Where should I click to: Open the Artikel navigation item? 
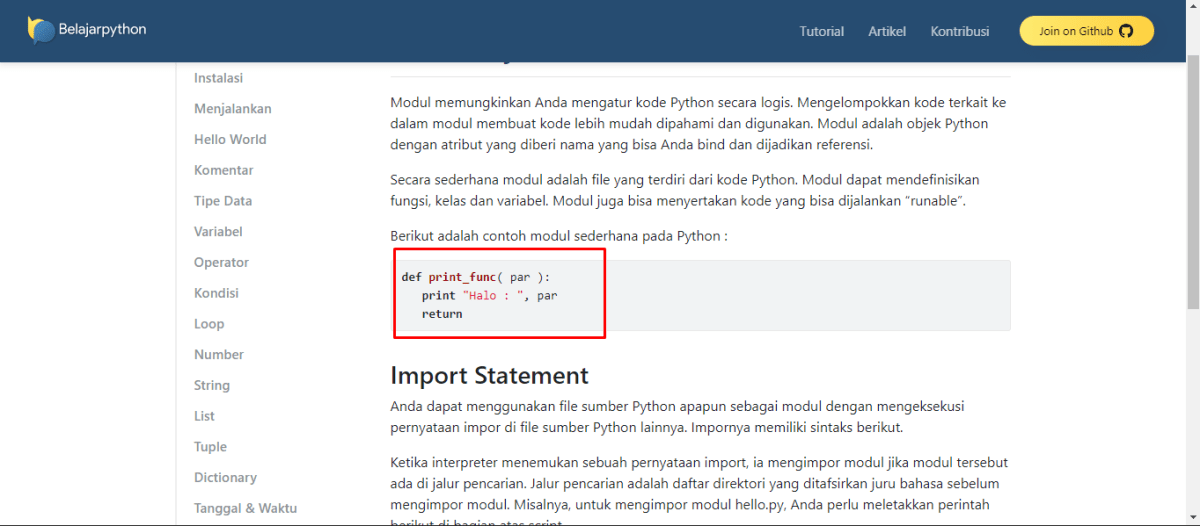887,31
